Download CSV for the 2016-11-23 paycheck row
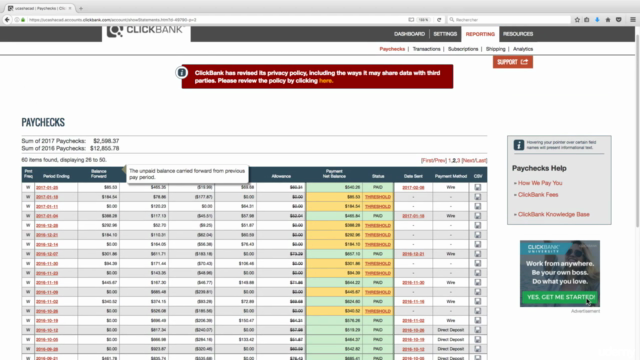This screenshot has height=360, width=640. pyautogui.click(x=478, y=273)
